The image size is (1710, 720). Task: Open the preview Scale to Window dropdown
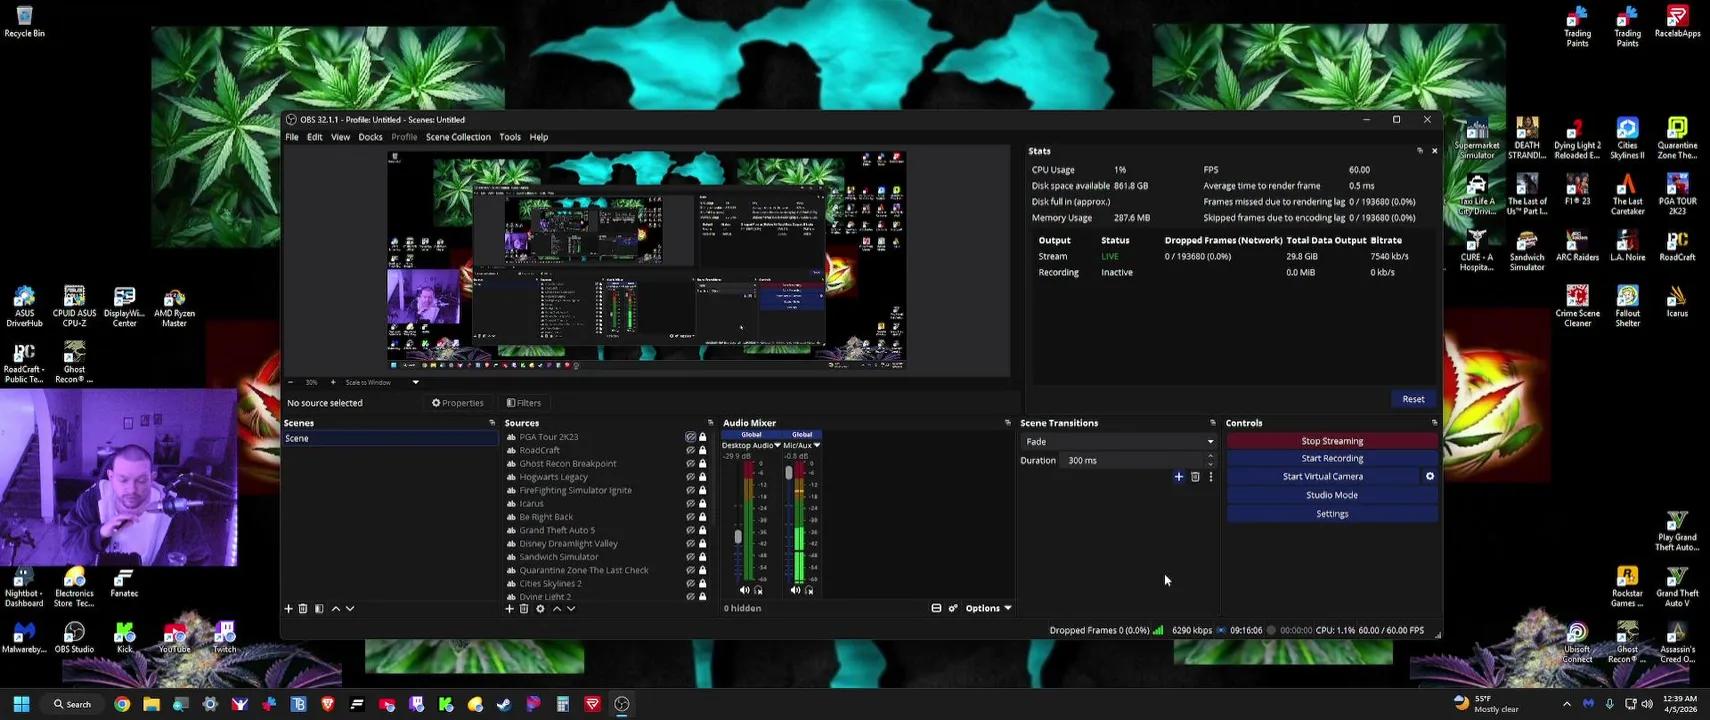[382, 382]
